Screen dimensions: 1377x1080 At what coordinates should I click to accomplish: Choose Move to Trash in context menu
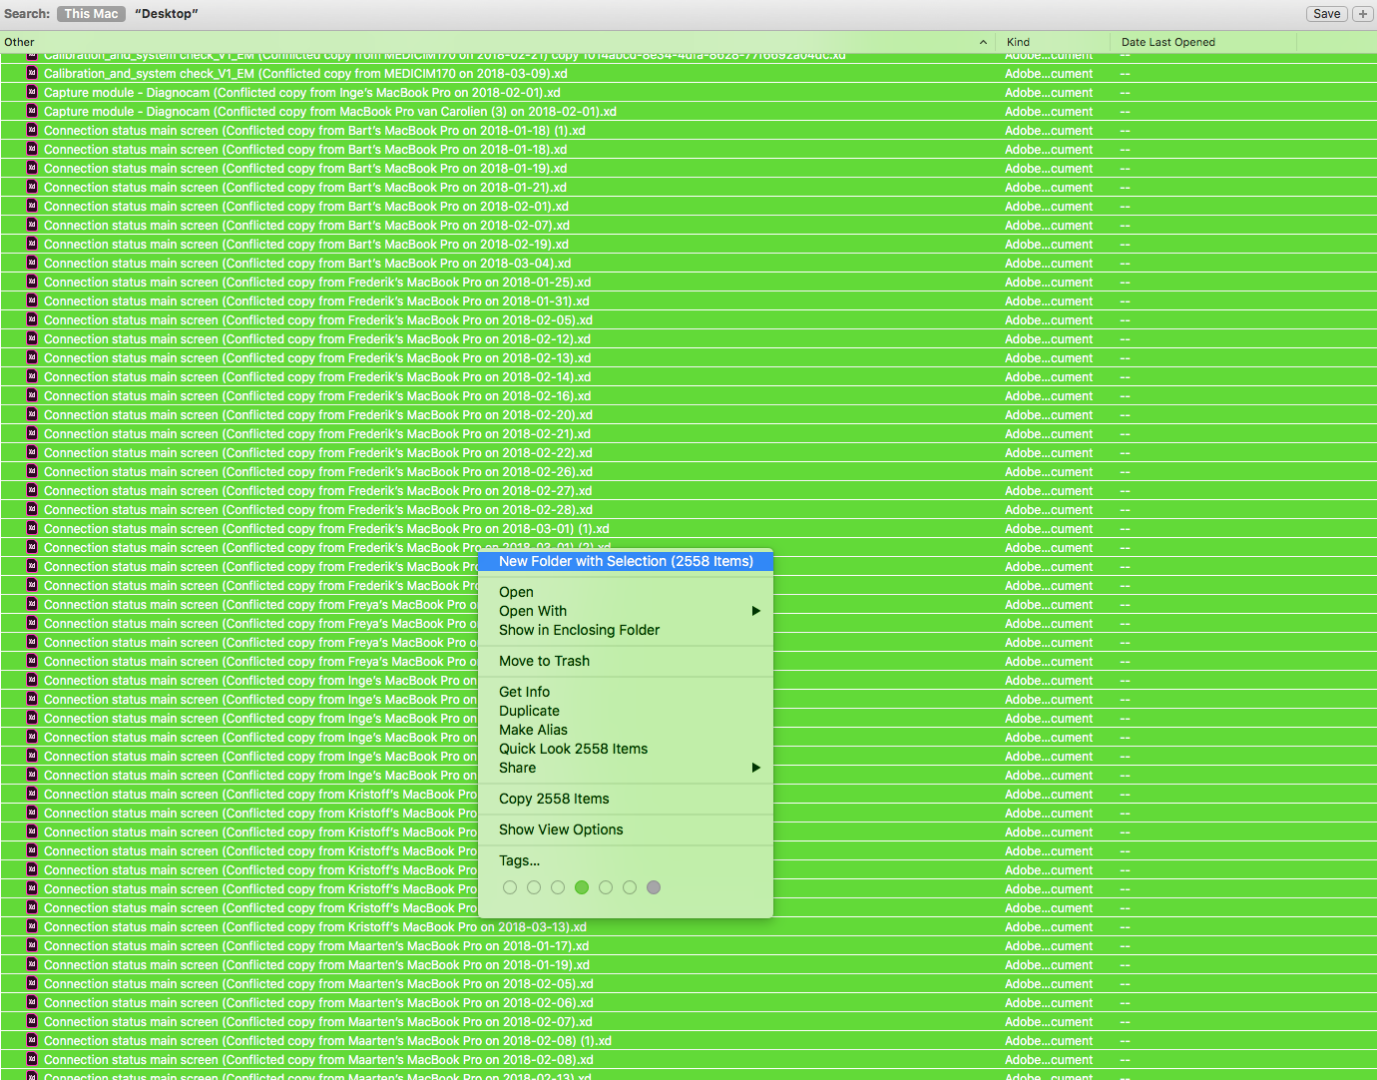626,661
